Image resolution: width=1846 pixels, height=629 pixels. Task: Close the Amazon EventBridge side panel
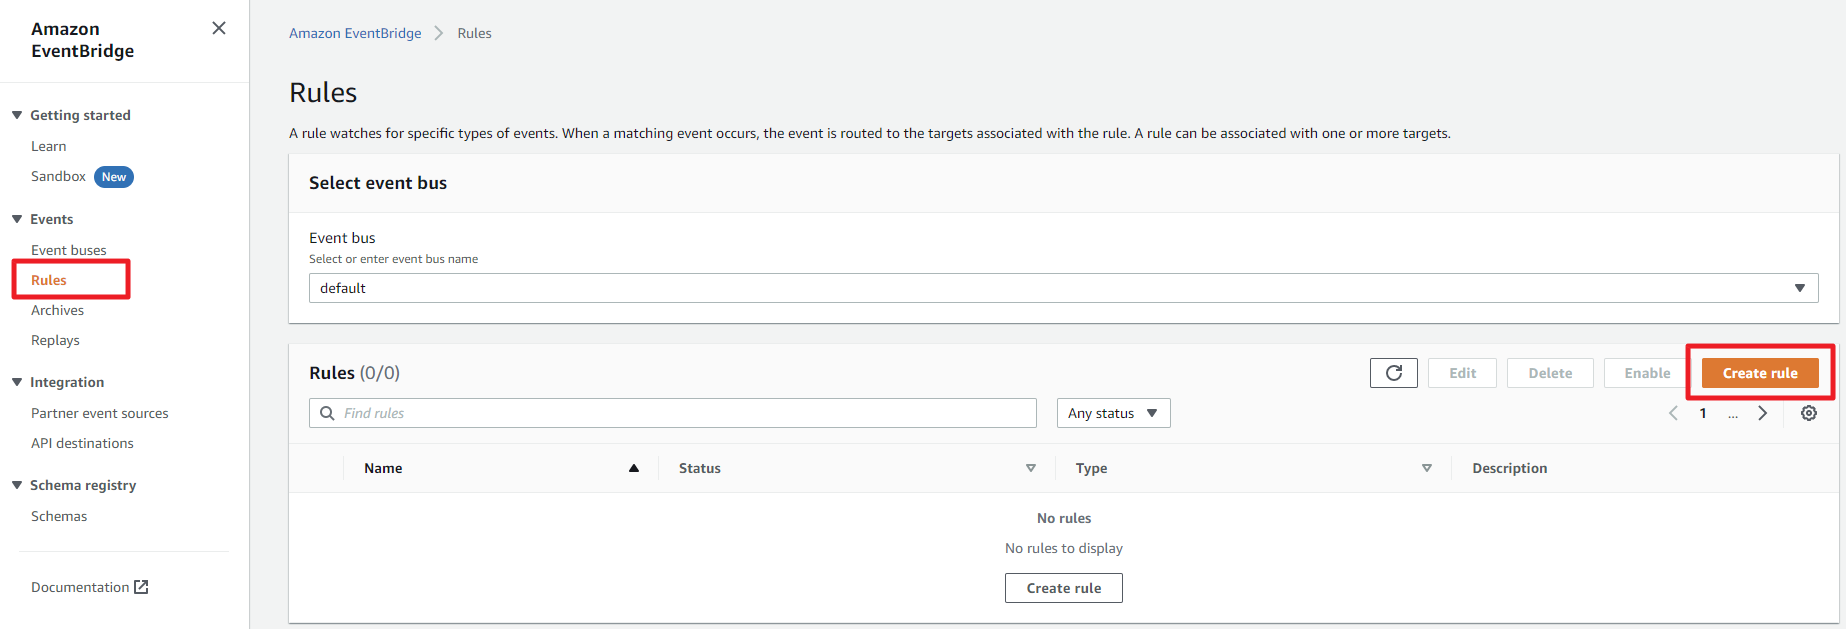tap(219, 28)
